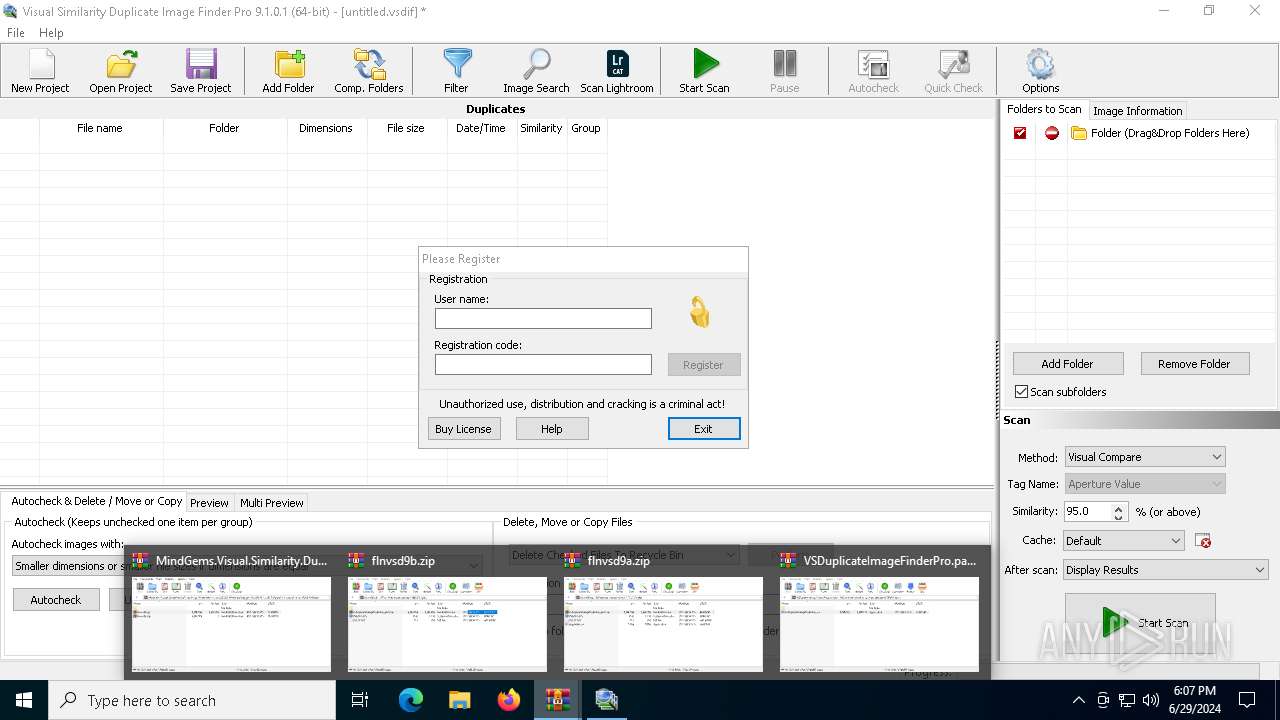Click WinRAR taskbar icon

pos(558,700)
